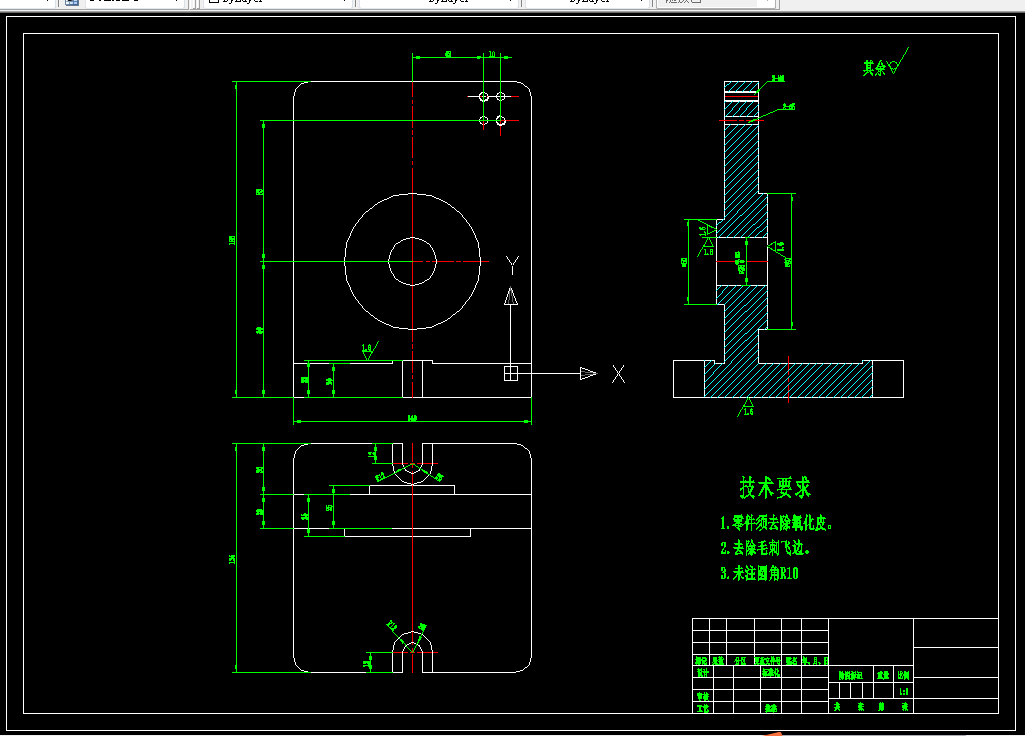The image size is (1025, 736).
Task: Click the 1:1 scale value in title block
Action: (903, 692)
